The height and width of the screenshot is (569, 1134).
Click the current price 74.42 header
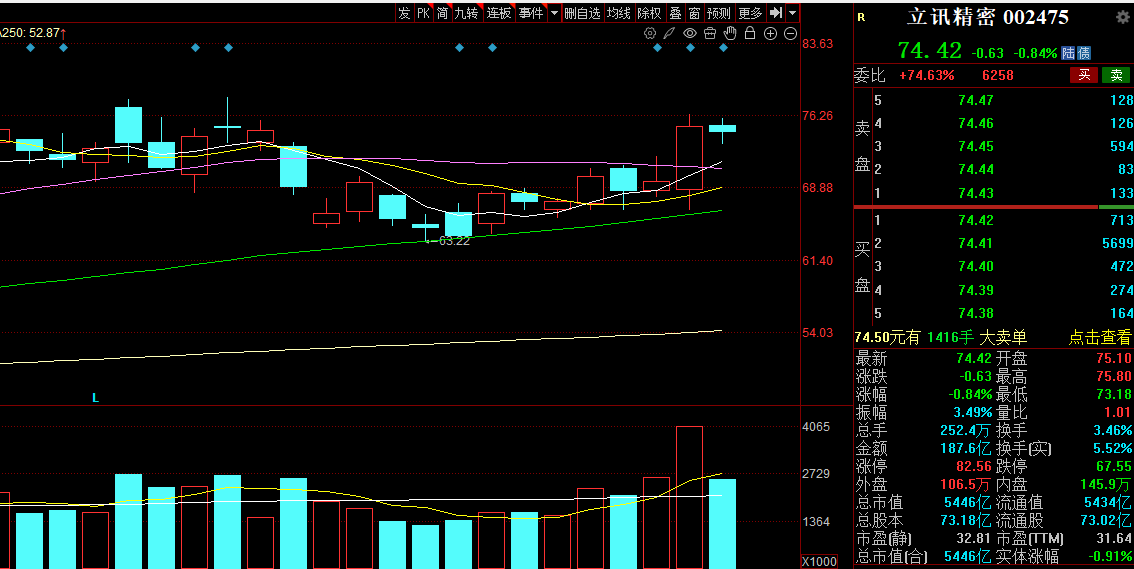coord(930,51)
